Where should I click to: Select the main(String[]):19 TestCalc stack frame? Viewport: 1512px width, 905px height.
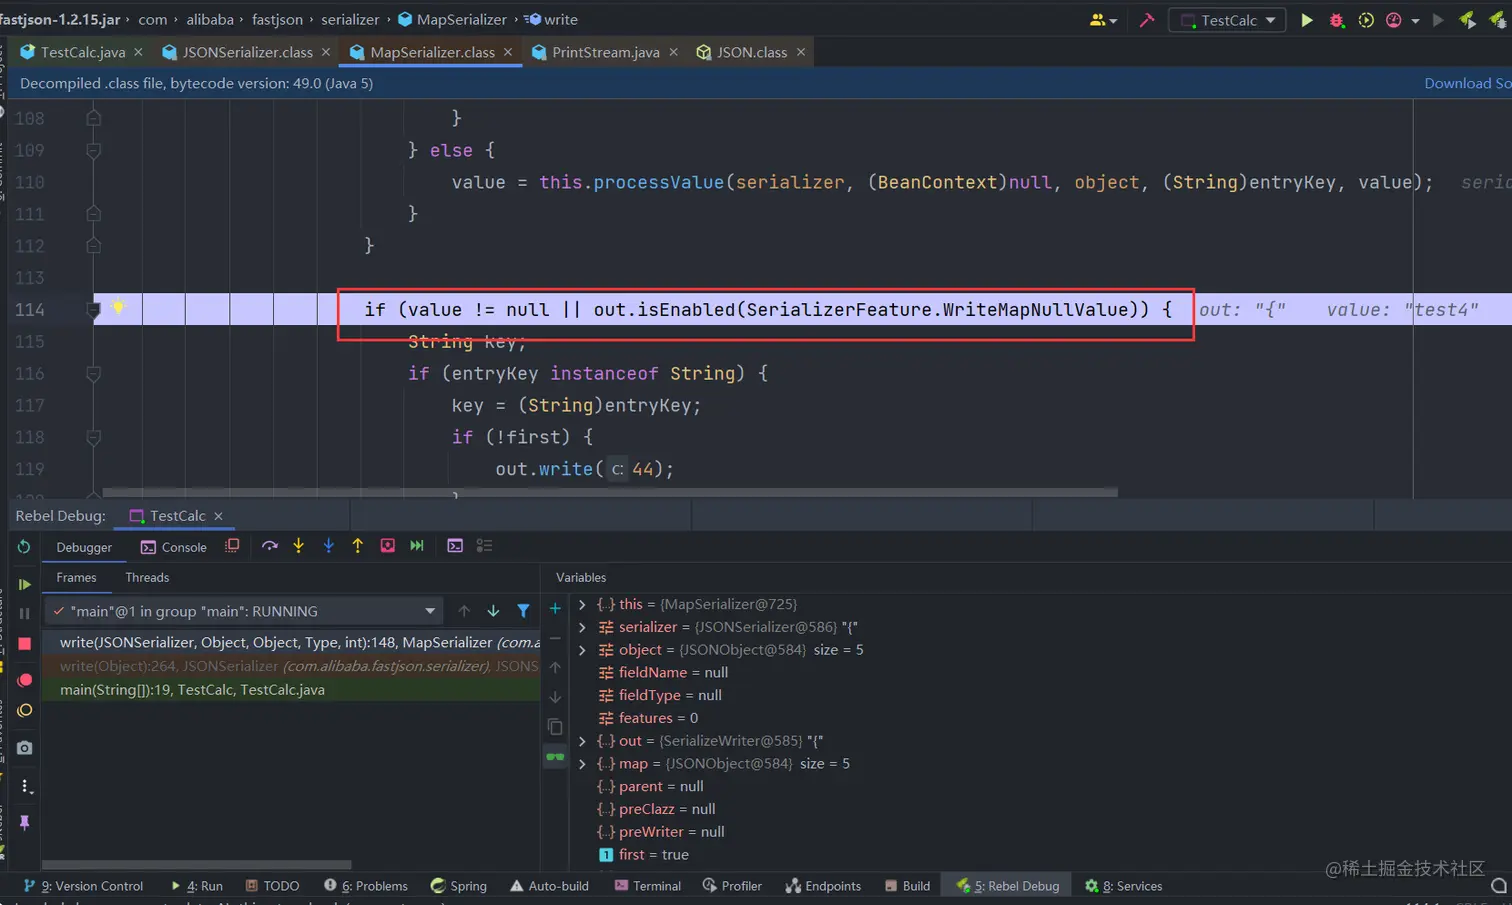point(192,690)
